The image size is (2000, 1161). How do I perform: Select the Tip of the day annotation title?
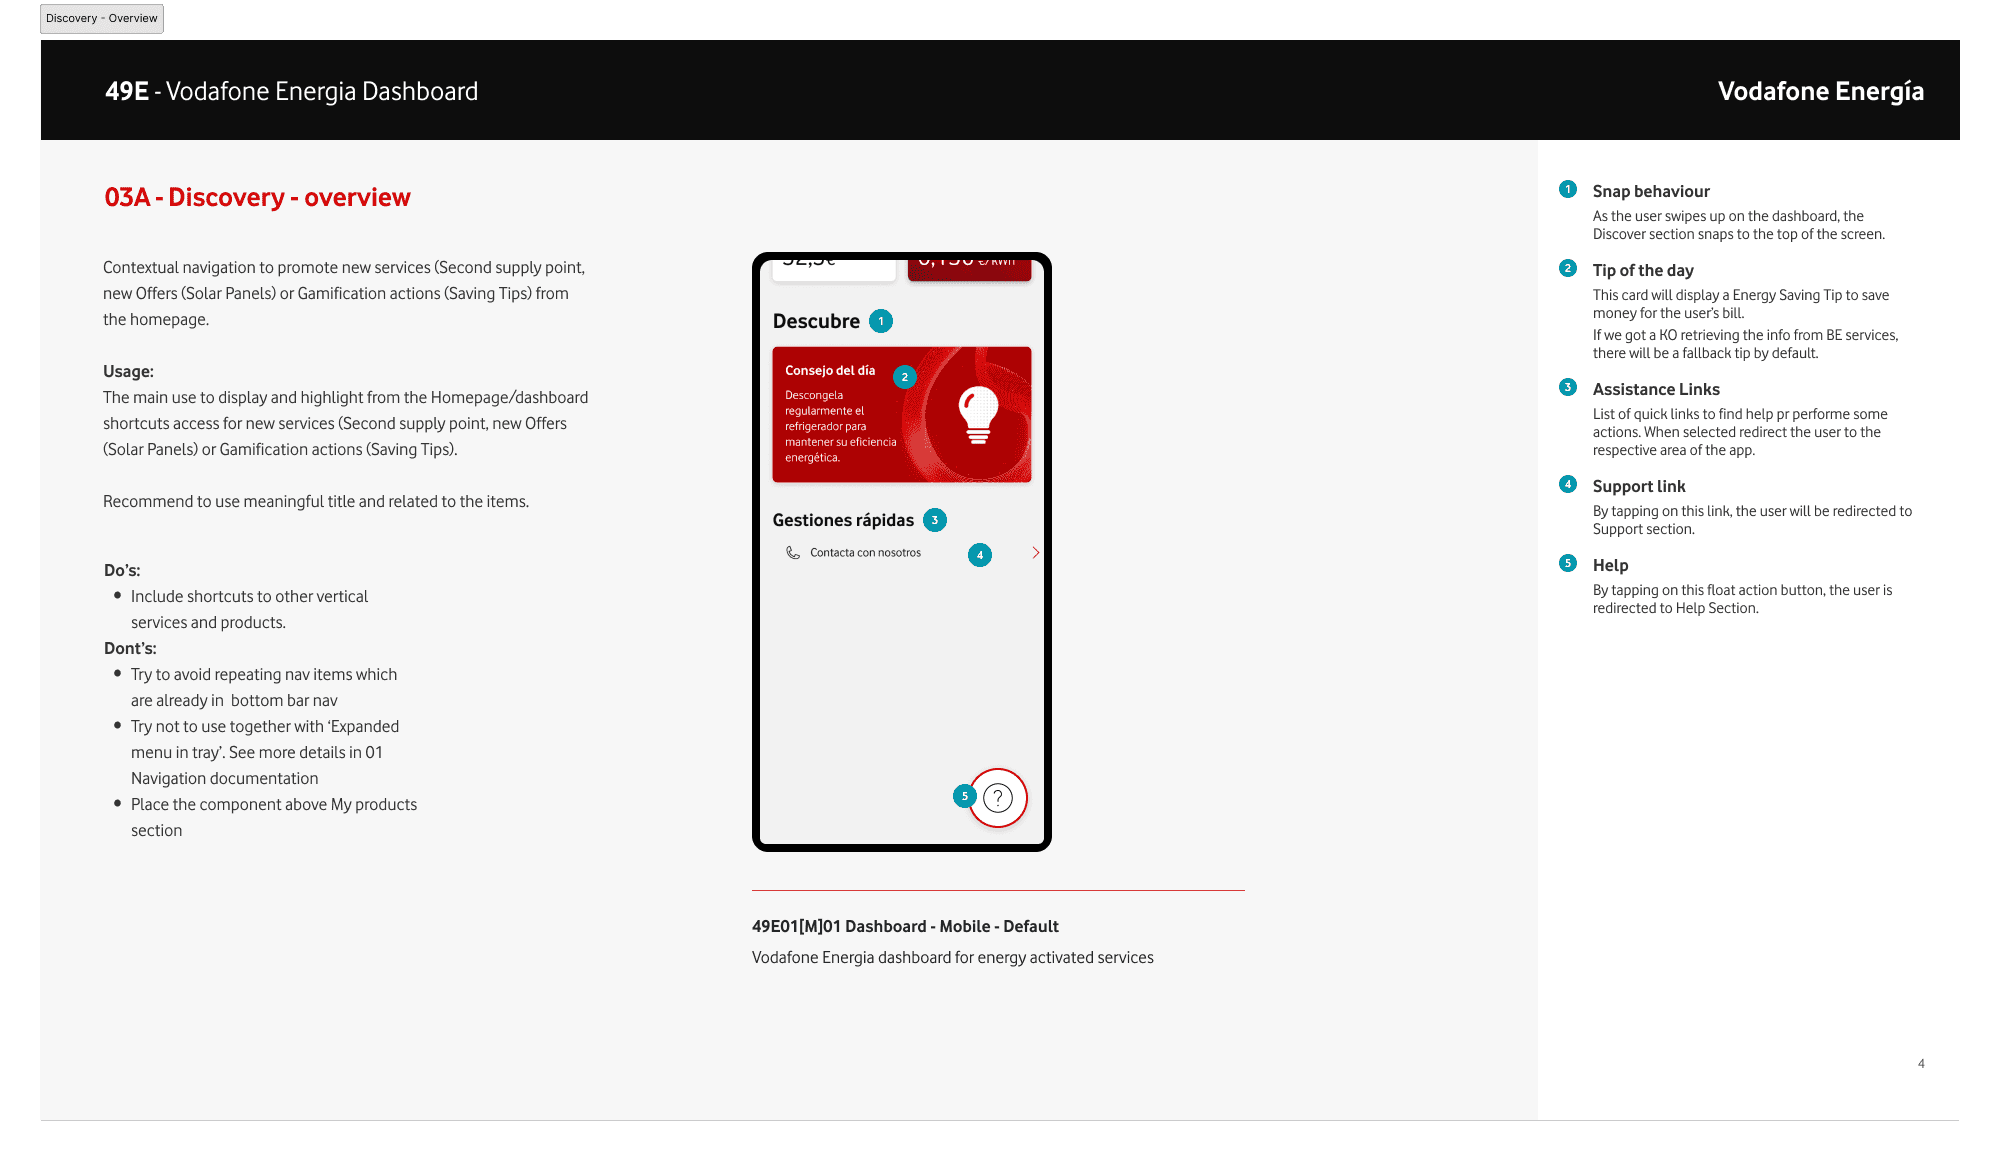coord(1643,270)
